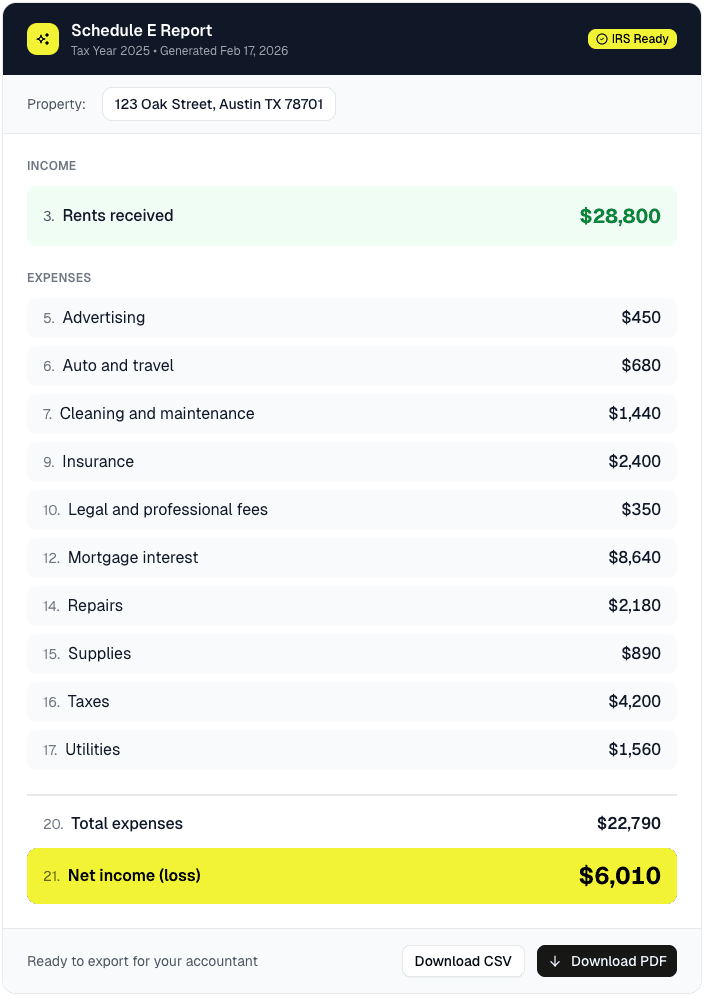Click the Total expenses line

pos(351,824)
